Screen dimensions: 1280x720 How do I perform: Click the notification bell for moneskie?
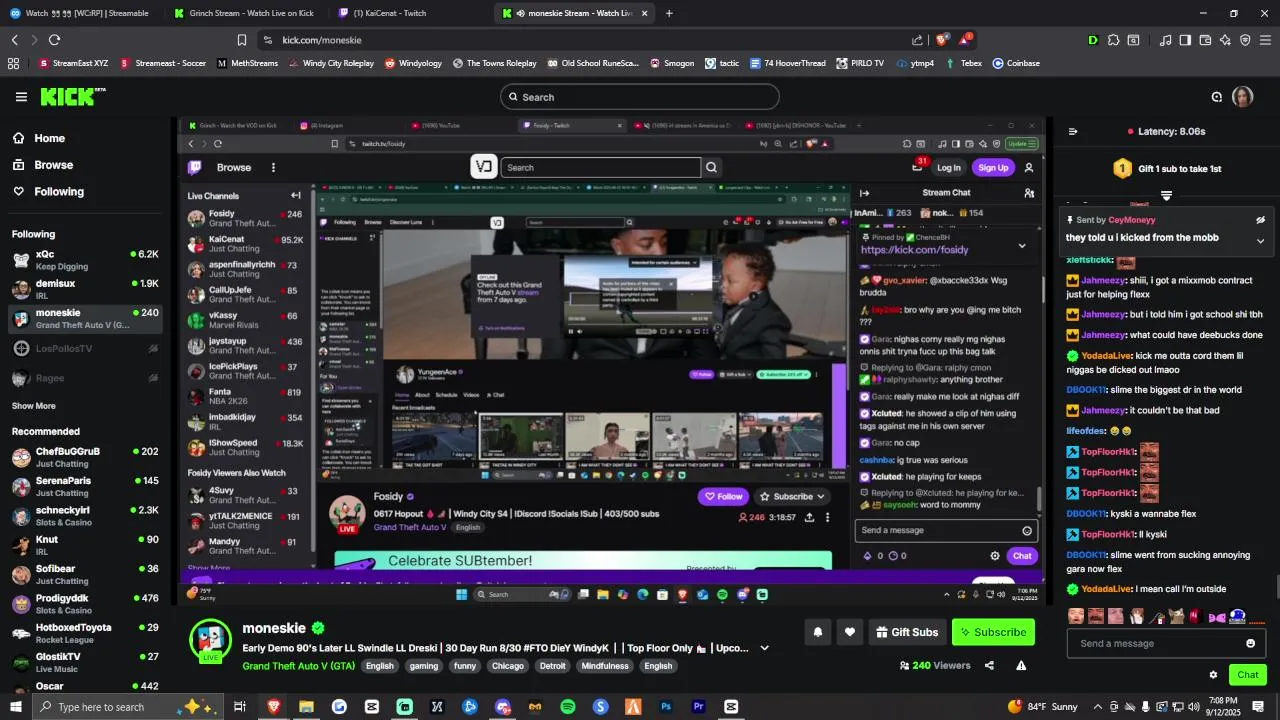pyautogui.click(x=817, y=632)
